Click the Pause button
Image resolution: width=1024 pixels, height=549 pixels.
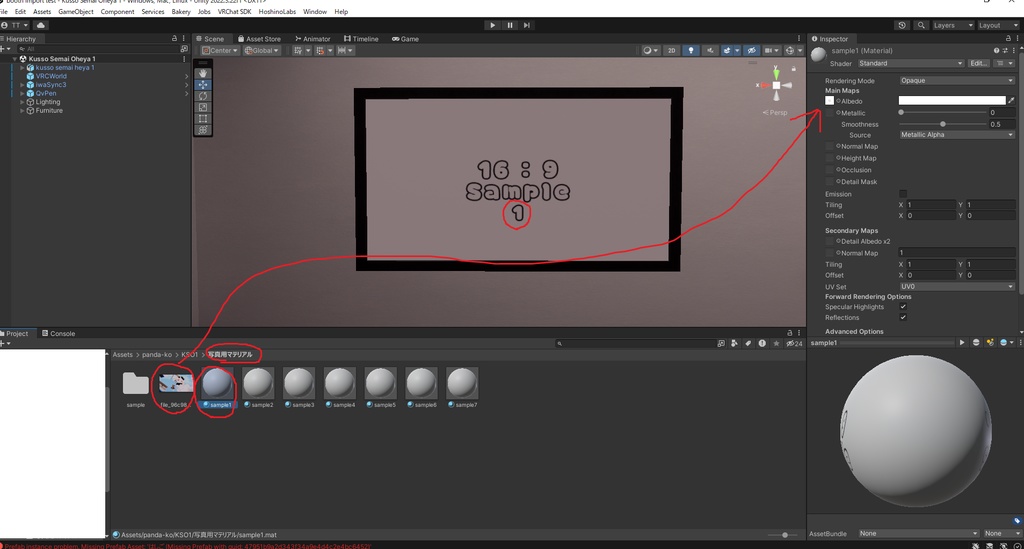[x=510, y=25]
